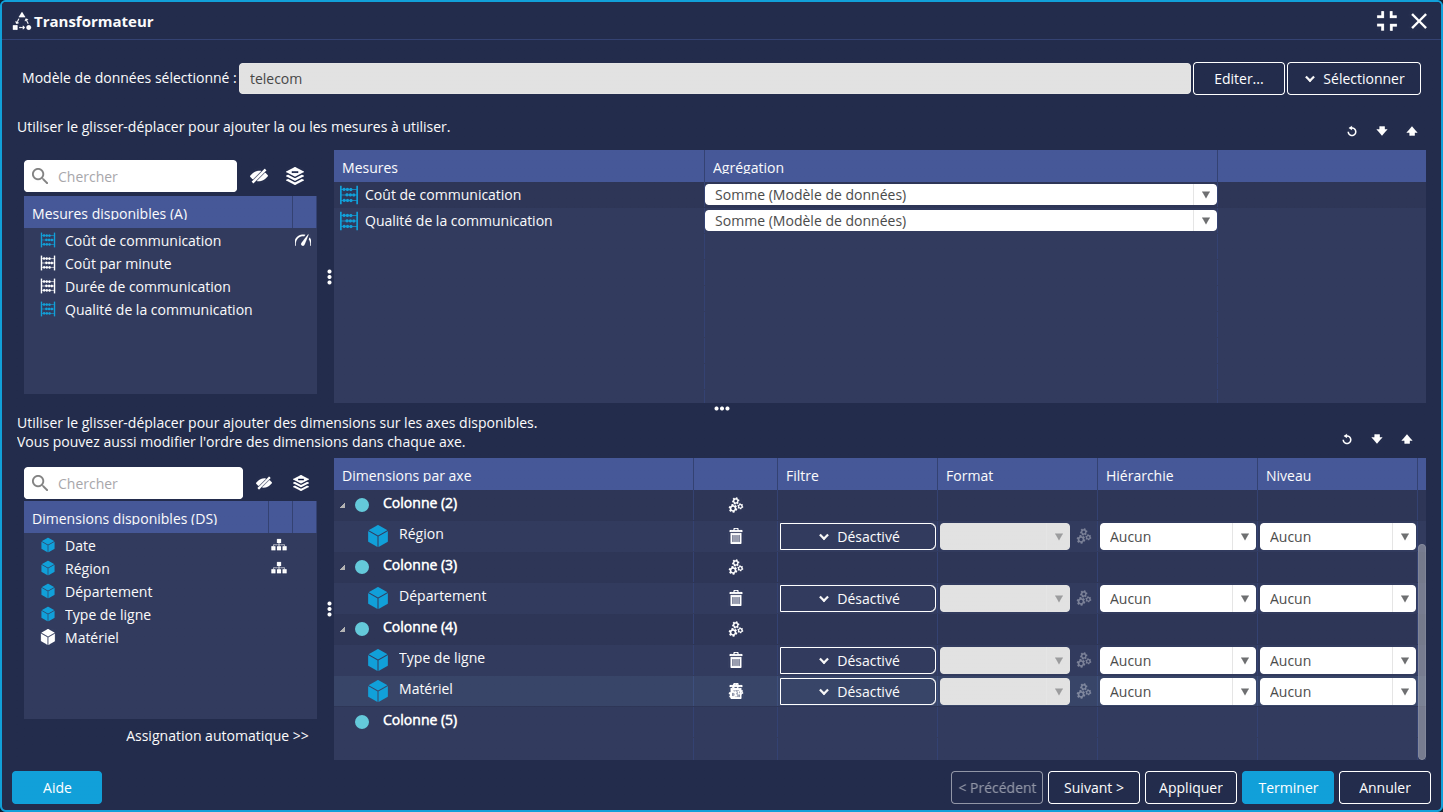
Task: Click the Assignation automatique link
Action: click(x=217, y=736)
